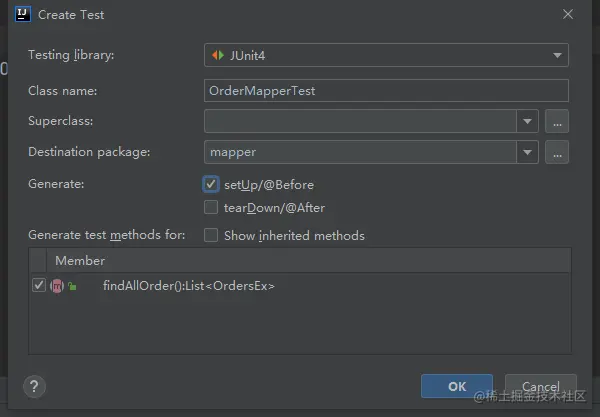This screenshot has width=600, height=417.
Task: Click the IntelliJ IDEA logo icon
Action: click(x=21, y=15)
